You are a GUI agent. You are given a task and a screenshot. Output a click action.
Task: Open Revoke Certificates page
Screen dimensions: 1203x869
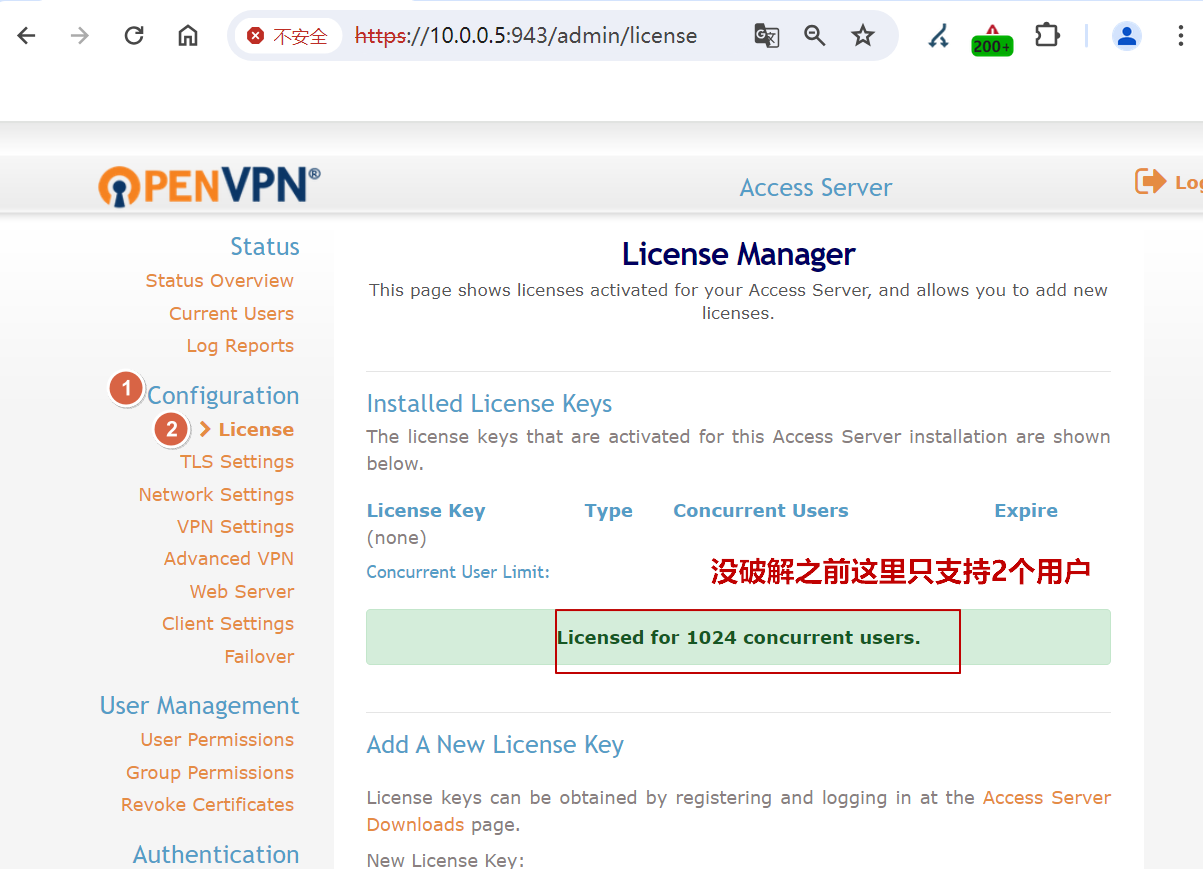[207, 804]
